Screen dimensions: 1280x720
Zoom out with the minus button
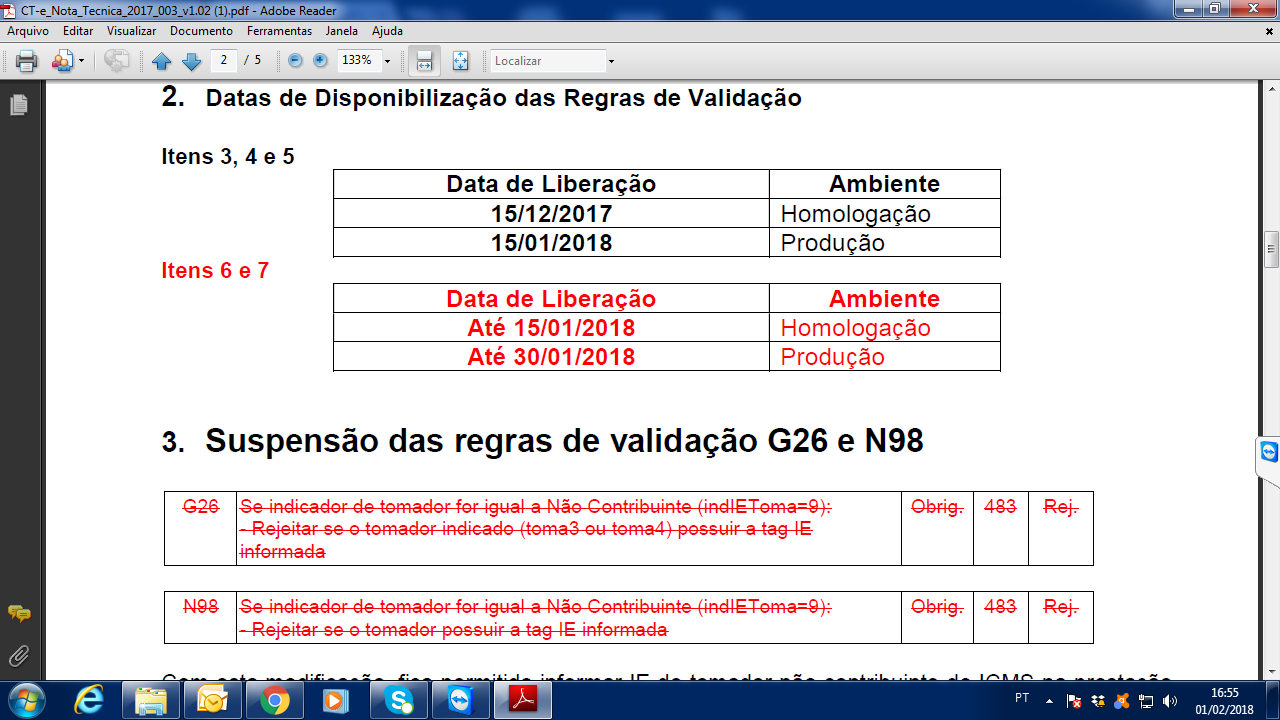(295, 61)
